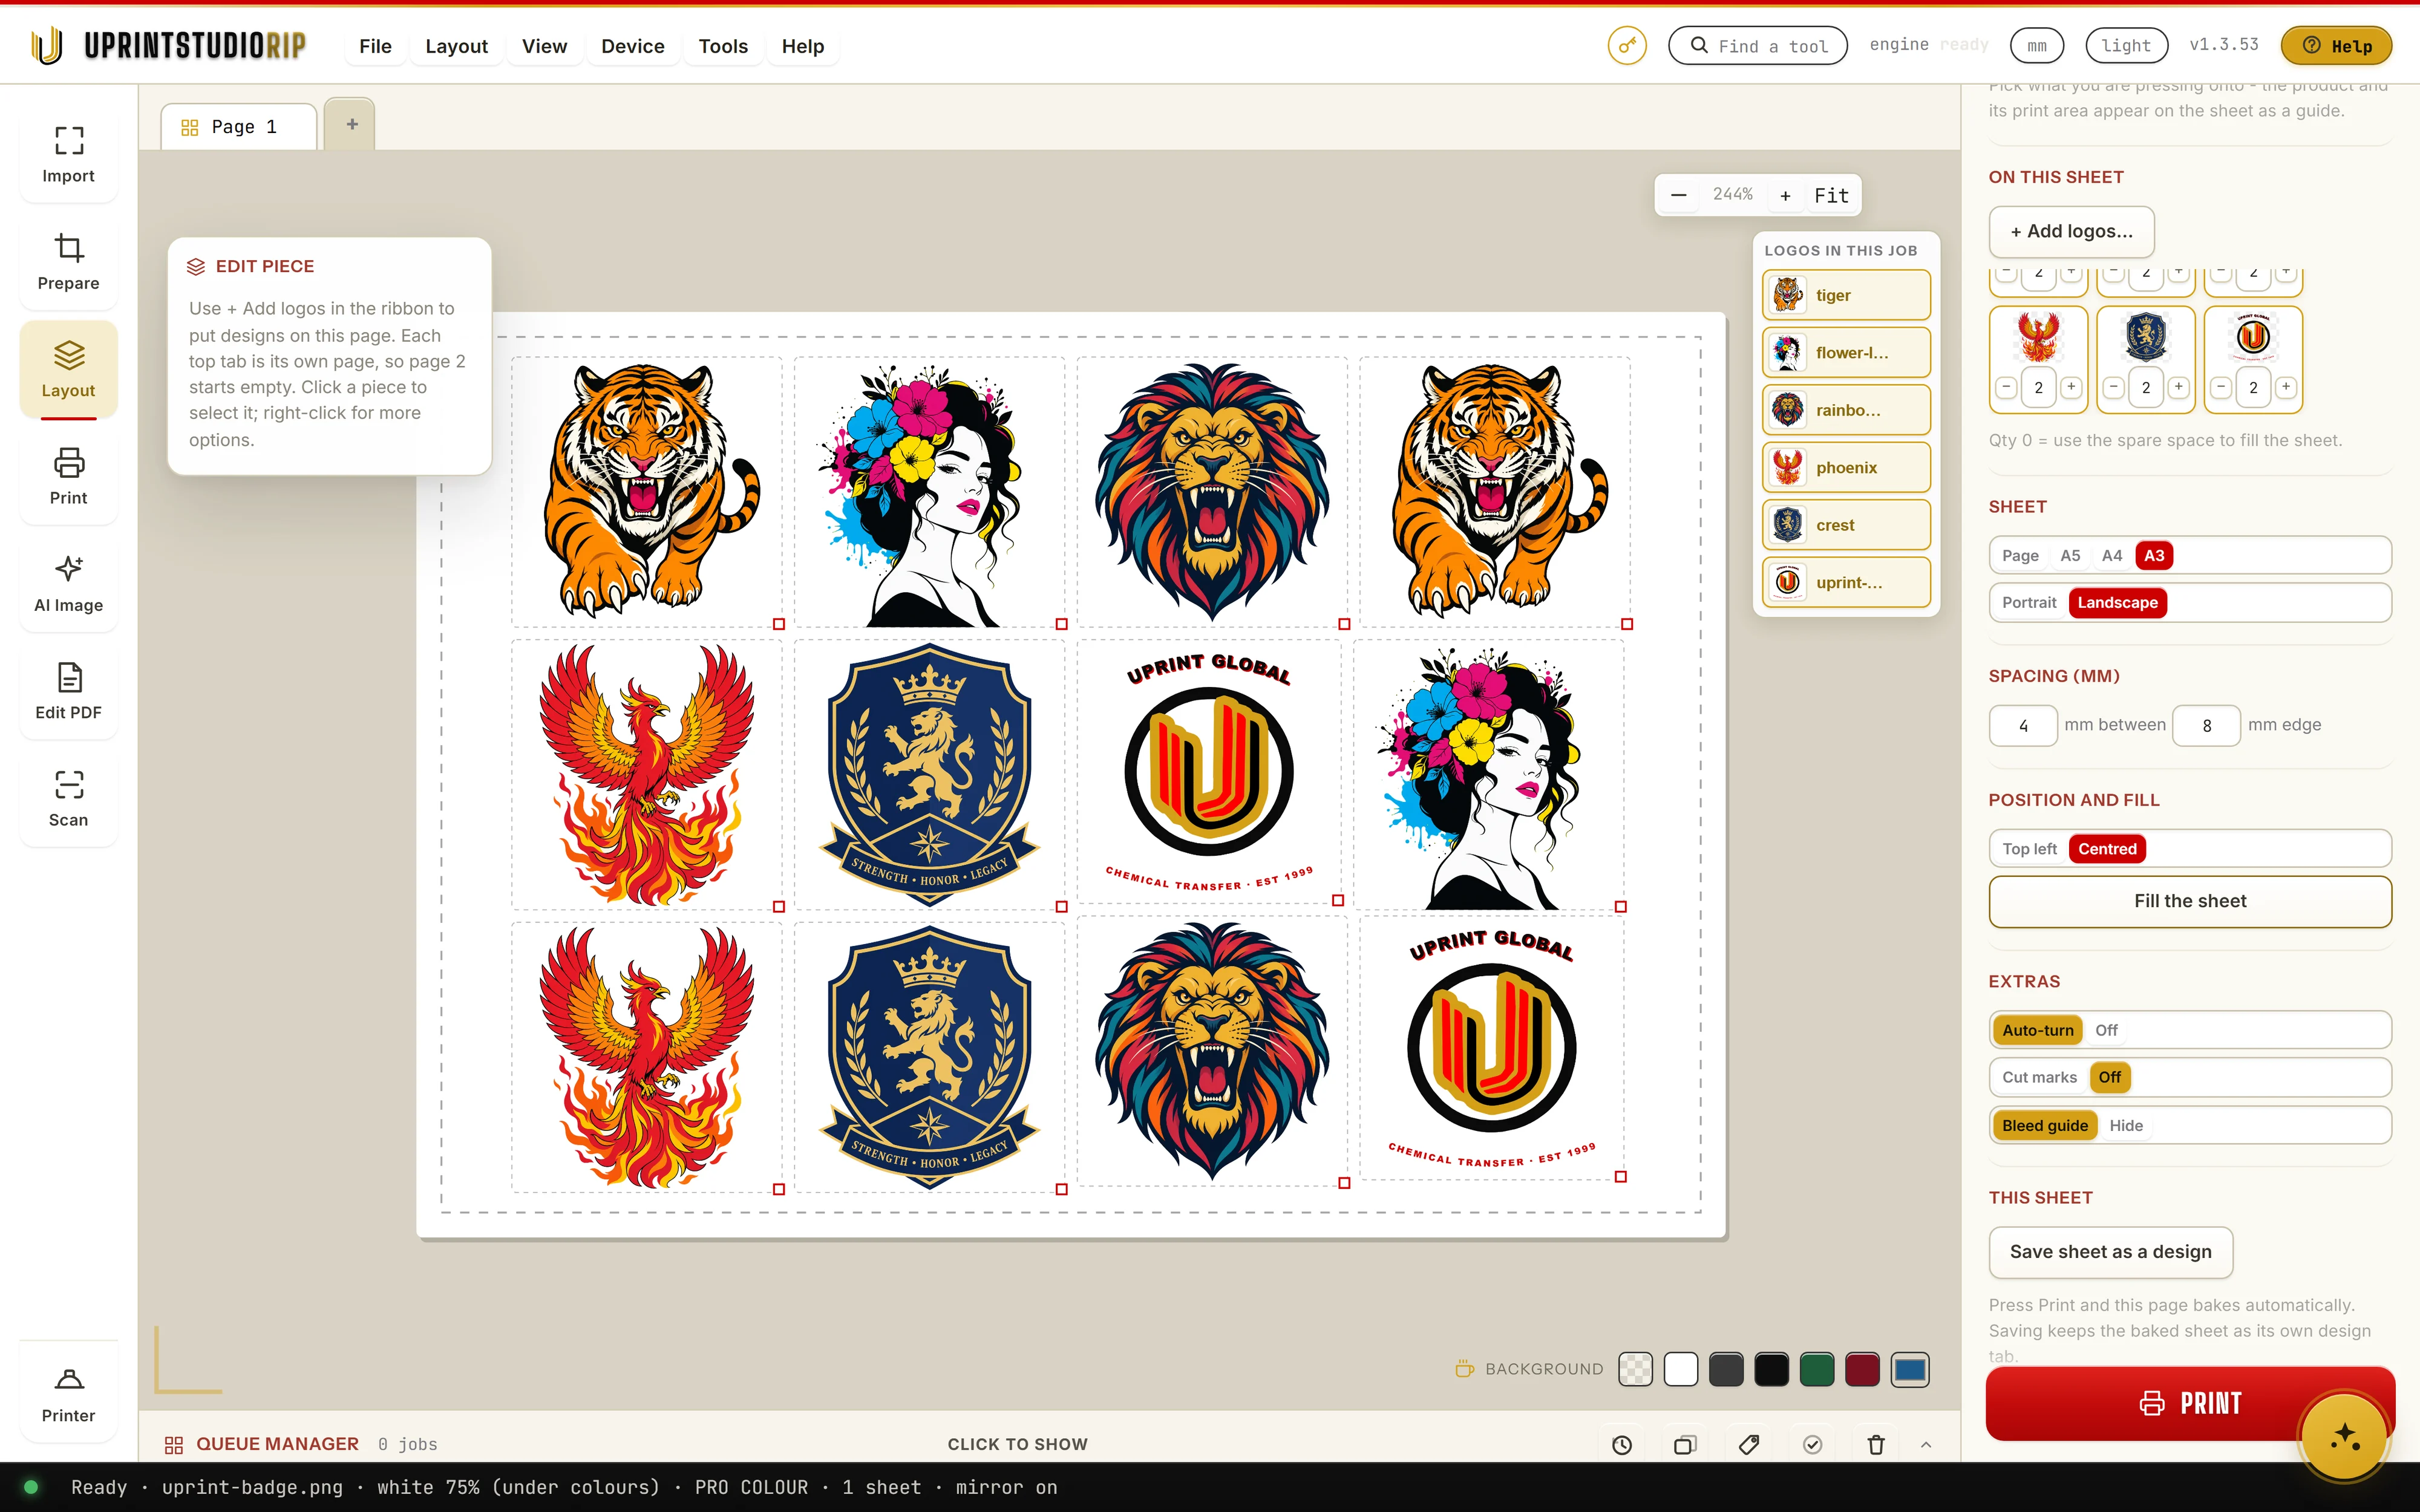Add a new page tab
This screenshot has height=1512, width=2420.
pyautogui.click(x=350, y=125)
